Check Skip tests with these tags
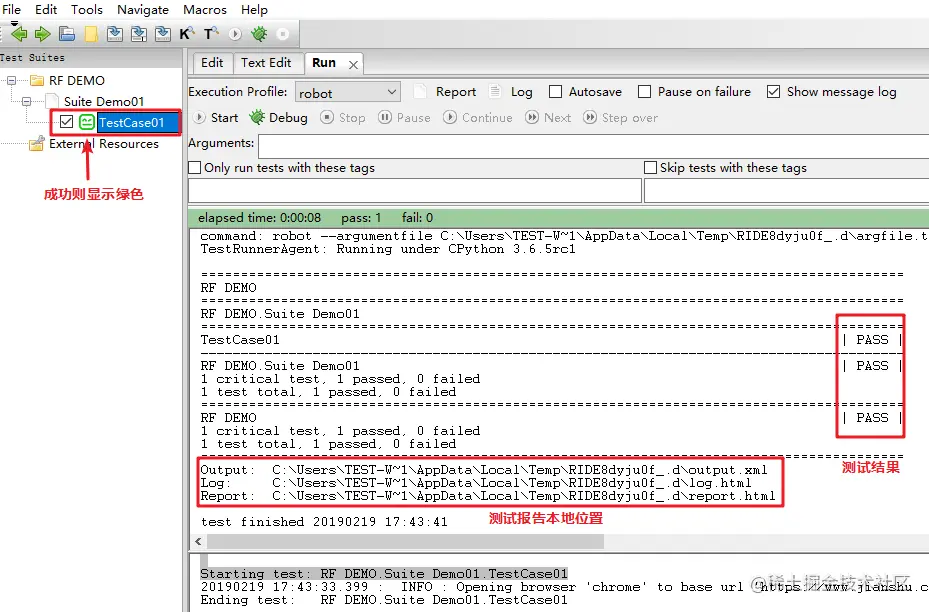The height and width of the screenshot is (612, 929). [x=650, y=168]
